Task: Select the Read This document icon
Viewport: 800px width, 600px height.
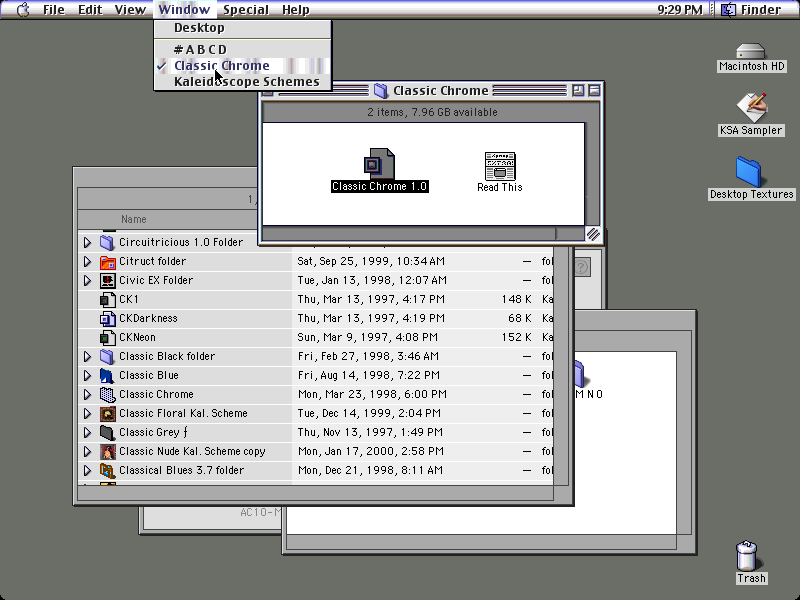Action: pos(500,166)
